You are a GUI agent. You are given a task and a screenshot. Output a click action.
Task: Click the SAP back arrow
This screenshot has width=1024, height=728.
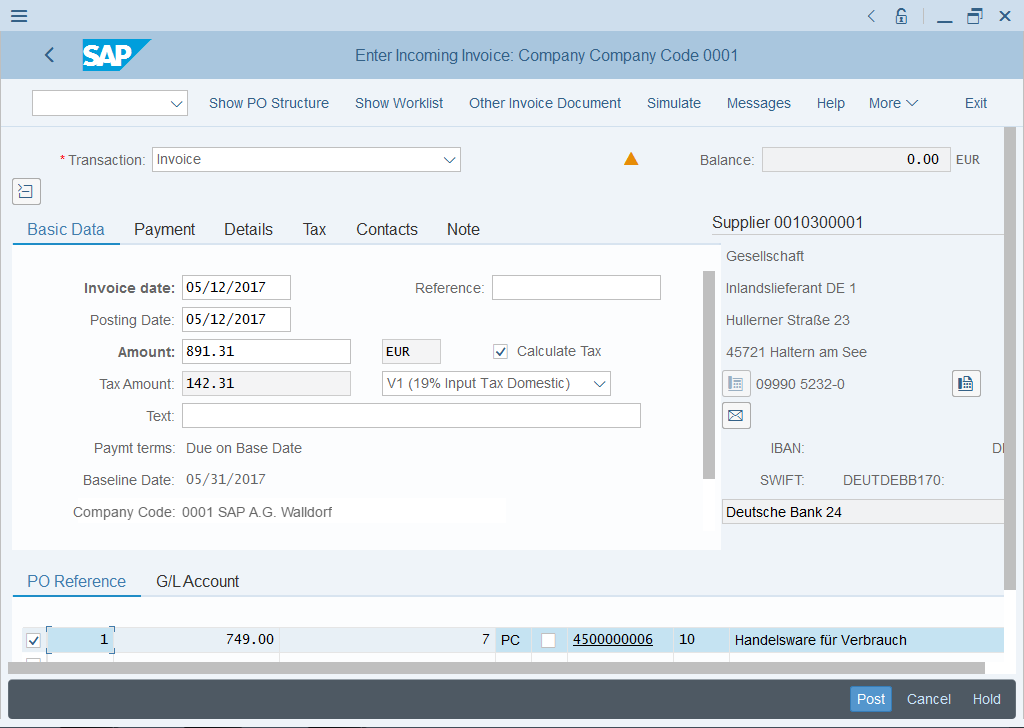(49, 56)
